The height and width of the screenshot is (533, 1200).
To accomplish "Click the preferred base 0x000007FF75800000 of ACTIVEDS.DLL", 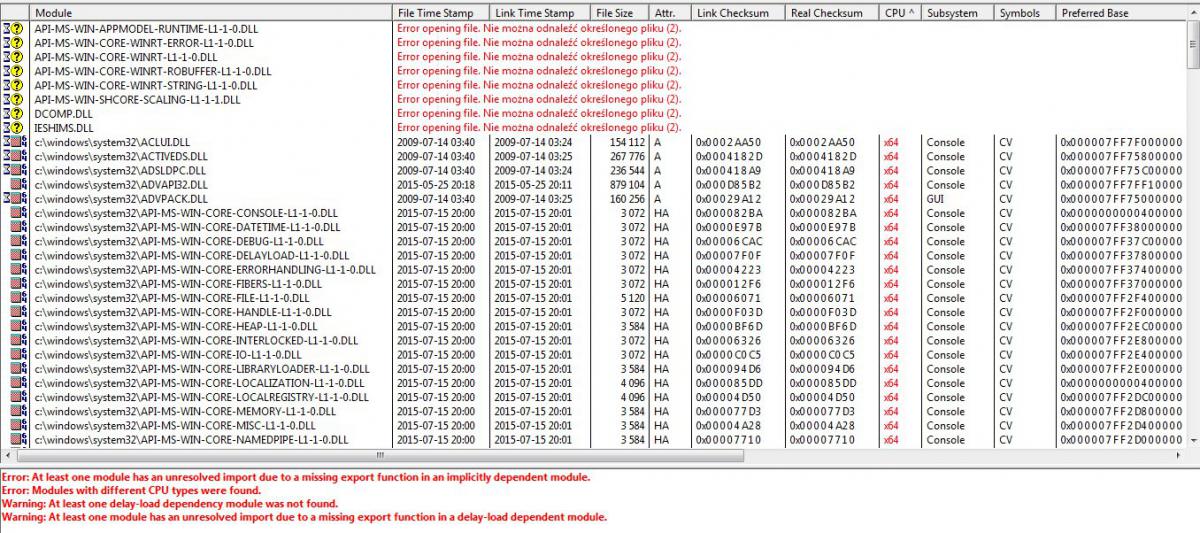I will pyautogui.click(x=1121, y=156).
